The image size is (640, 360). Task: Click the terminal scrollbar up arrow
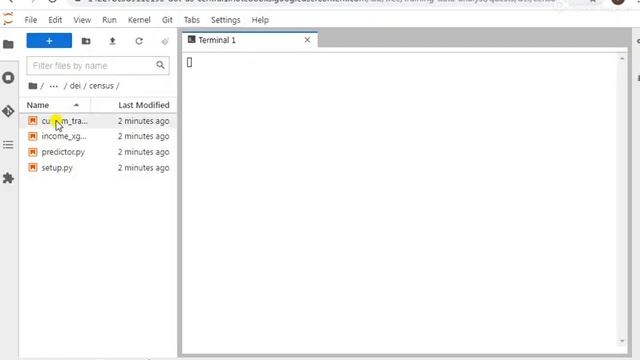click(x=622, y=59)
